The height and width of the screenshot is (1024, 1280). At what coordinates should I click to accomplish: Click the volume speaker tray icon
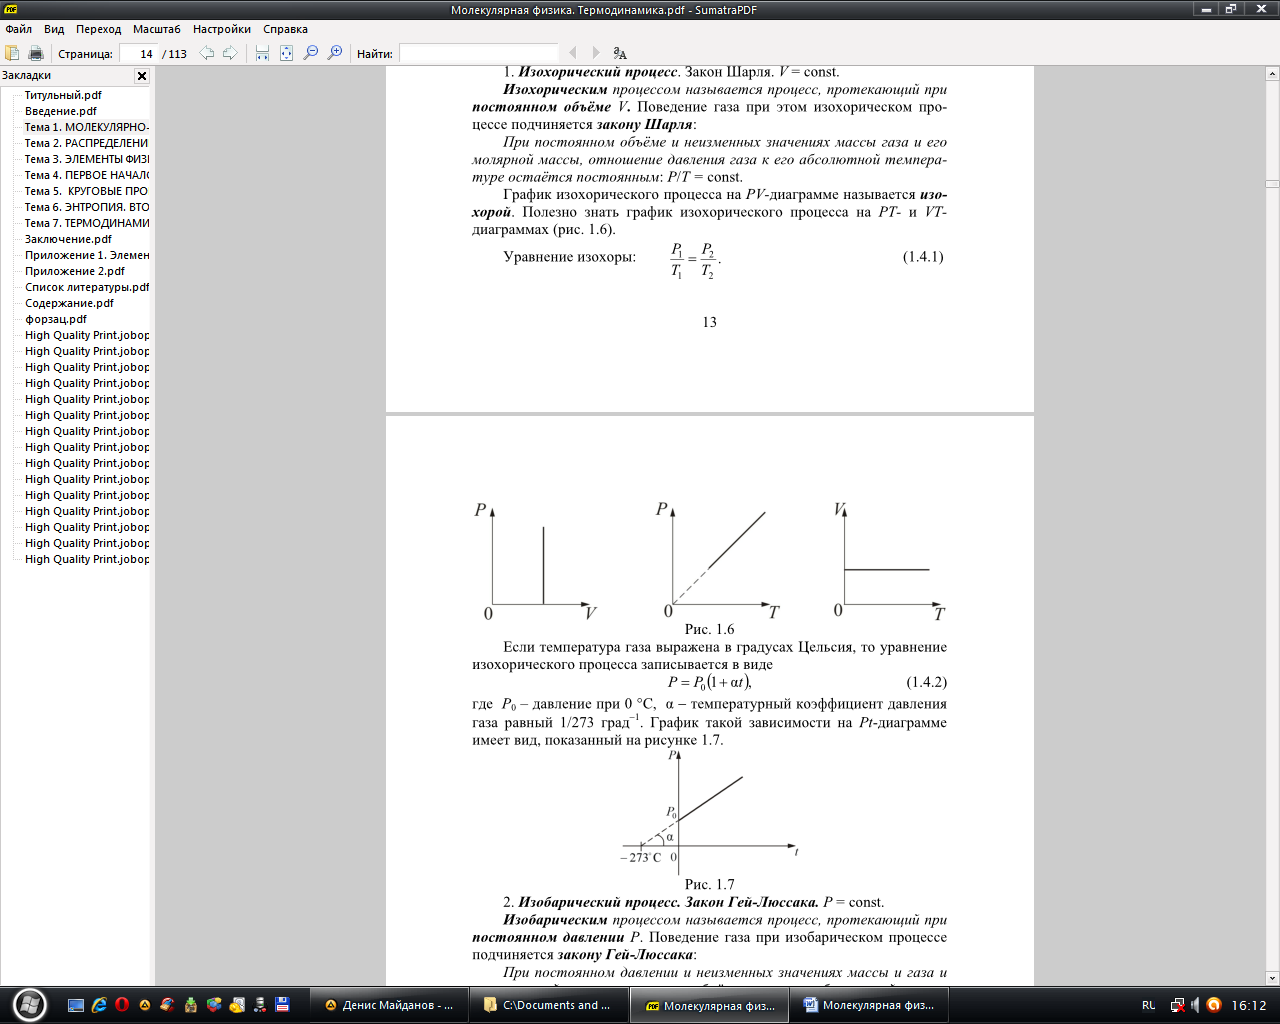[x=1196, y=1005]
